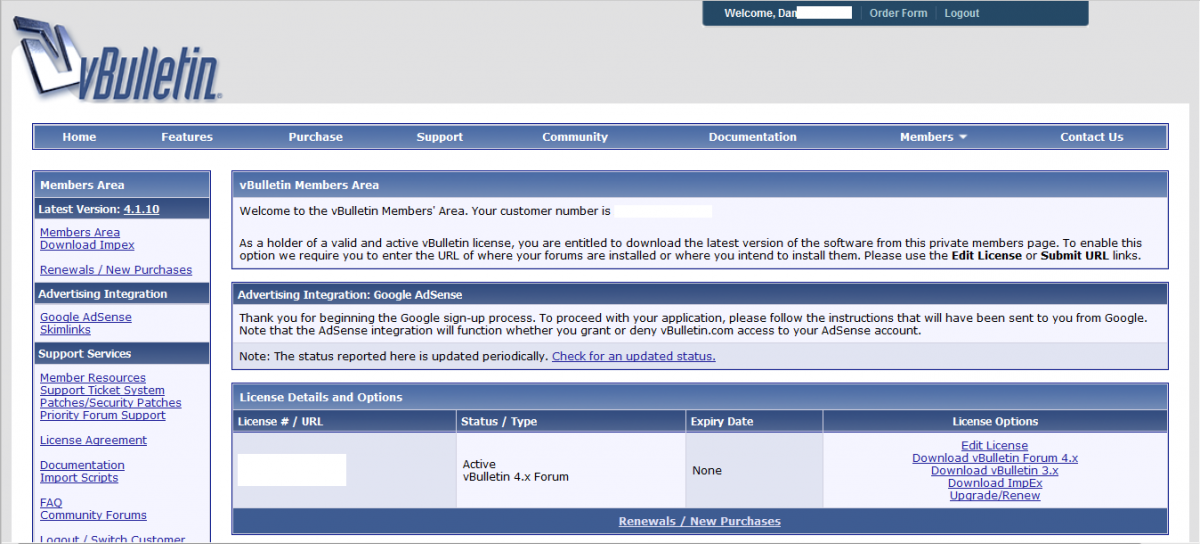Click the Logout link in header
The height and width of the screenshot is (544, 1200).
pyautogui.click(x=962, y=13)
